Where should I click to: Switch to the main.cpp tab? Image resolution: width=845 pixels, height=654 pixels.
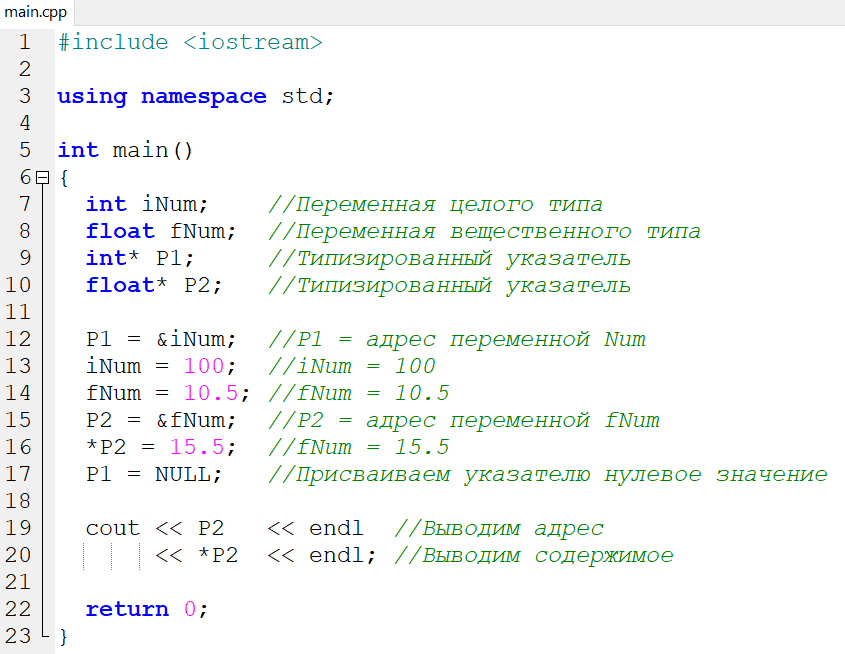tap(36, 12)
